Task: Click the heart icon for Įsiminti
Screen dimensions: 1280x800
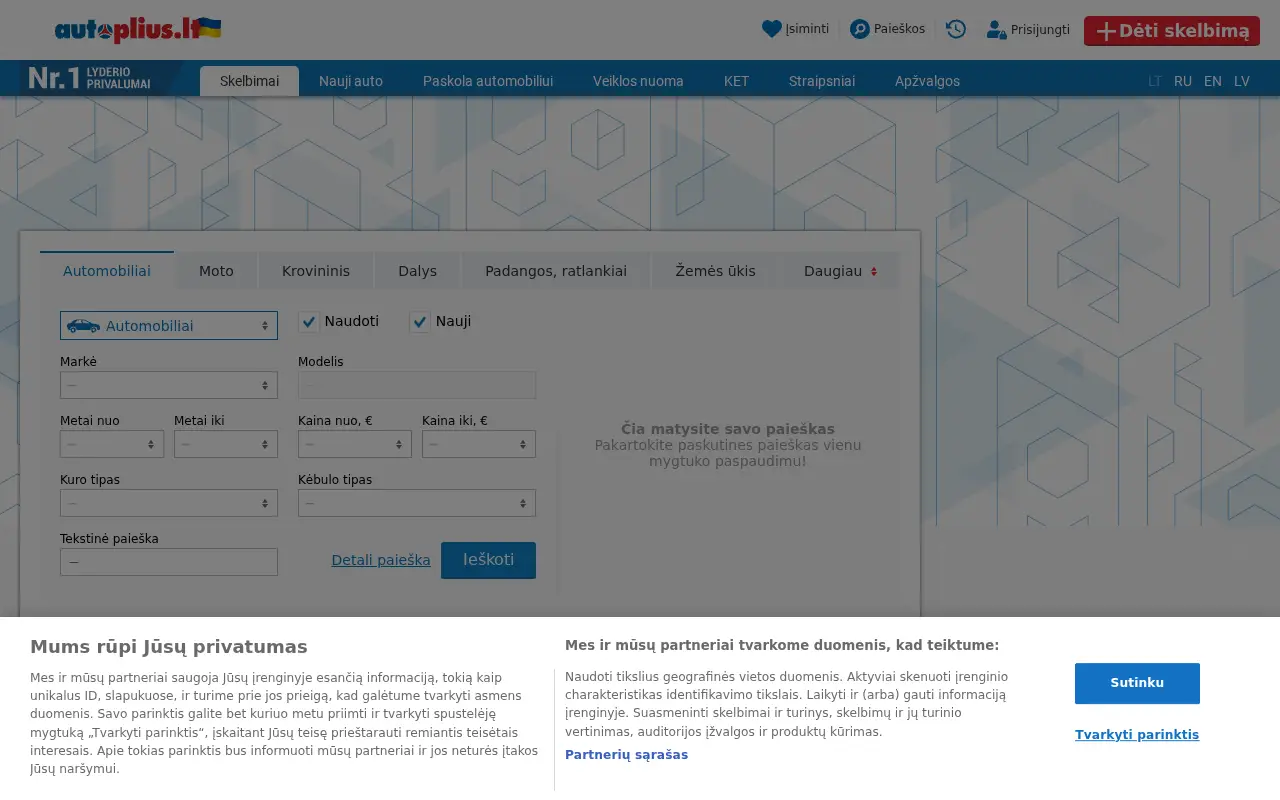Action: click(x=771, y=29)
